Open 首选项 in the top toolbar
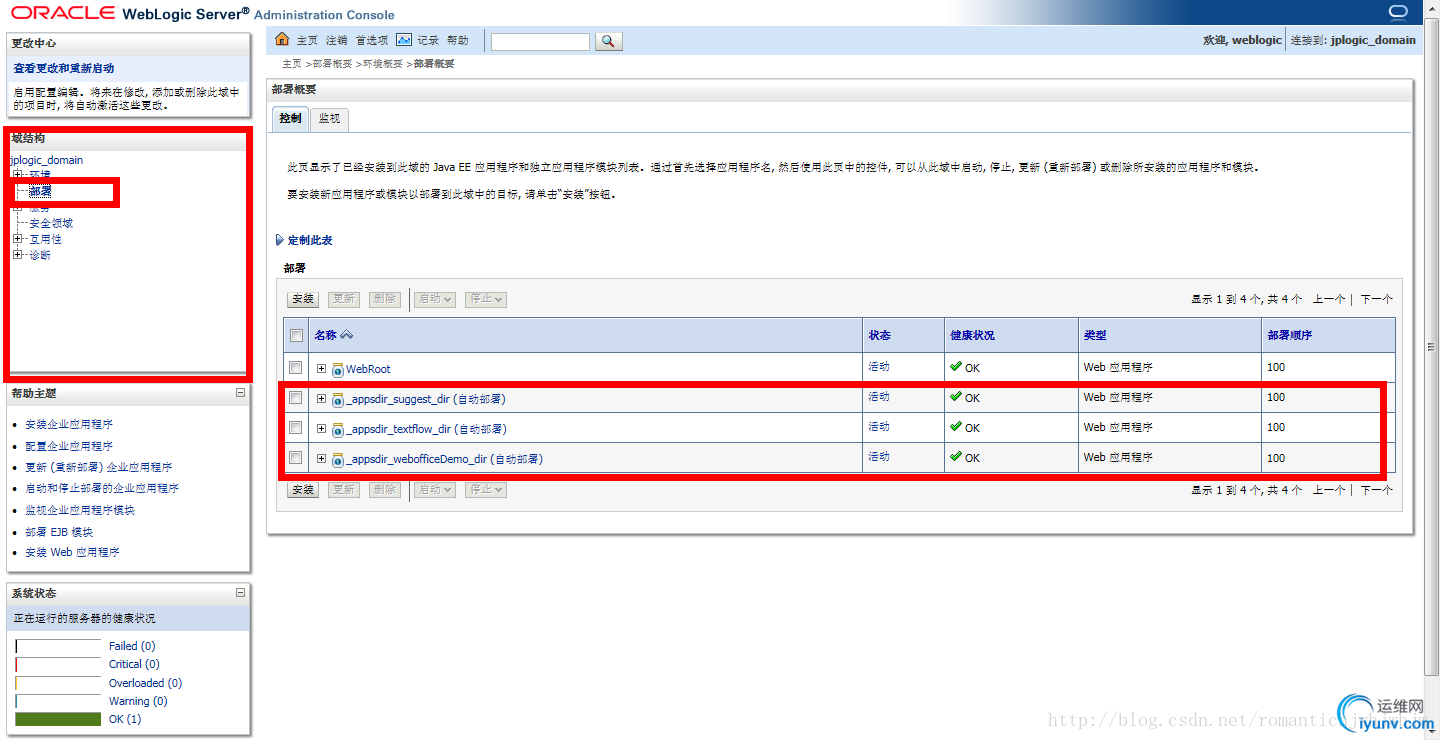The height and width of the screenshot is (740, 1440). point(371,41)
